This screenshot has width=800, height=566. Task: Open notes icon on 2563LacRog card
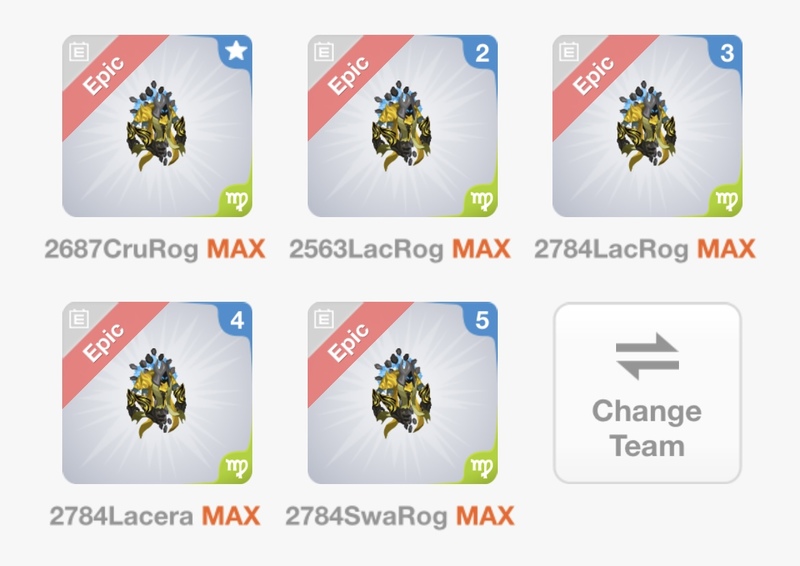coord(324,52)
